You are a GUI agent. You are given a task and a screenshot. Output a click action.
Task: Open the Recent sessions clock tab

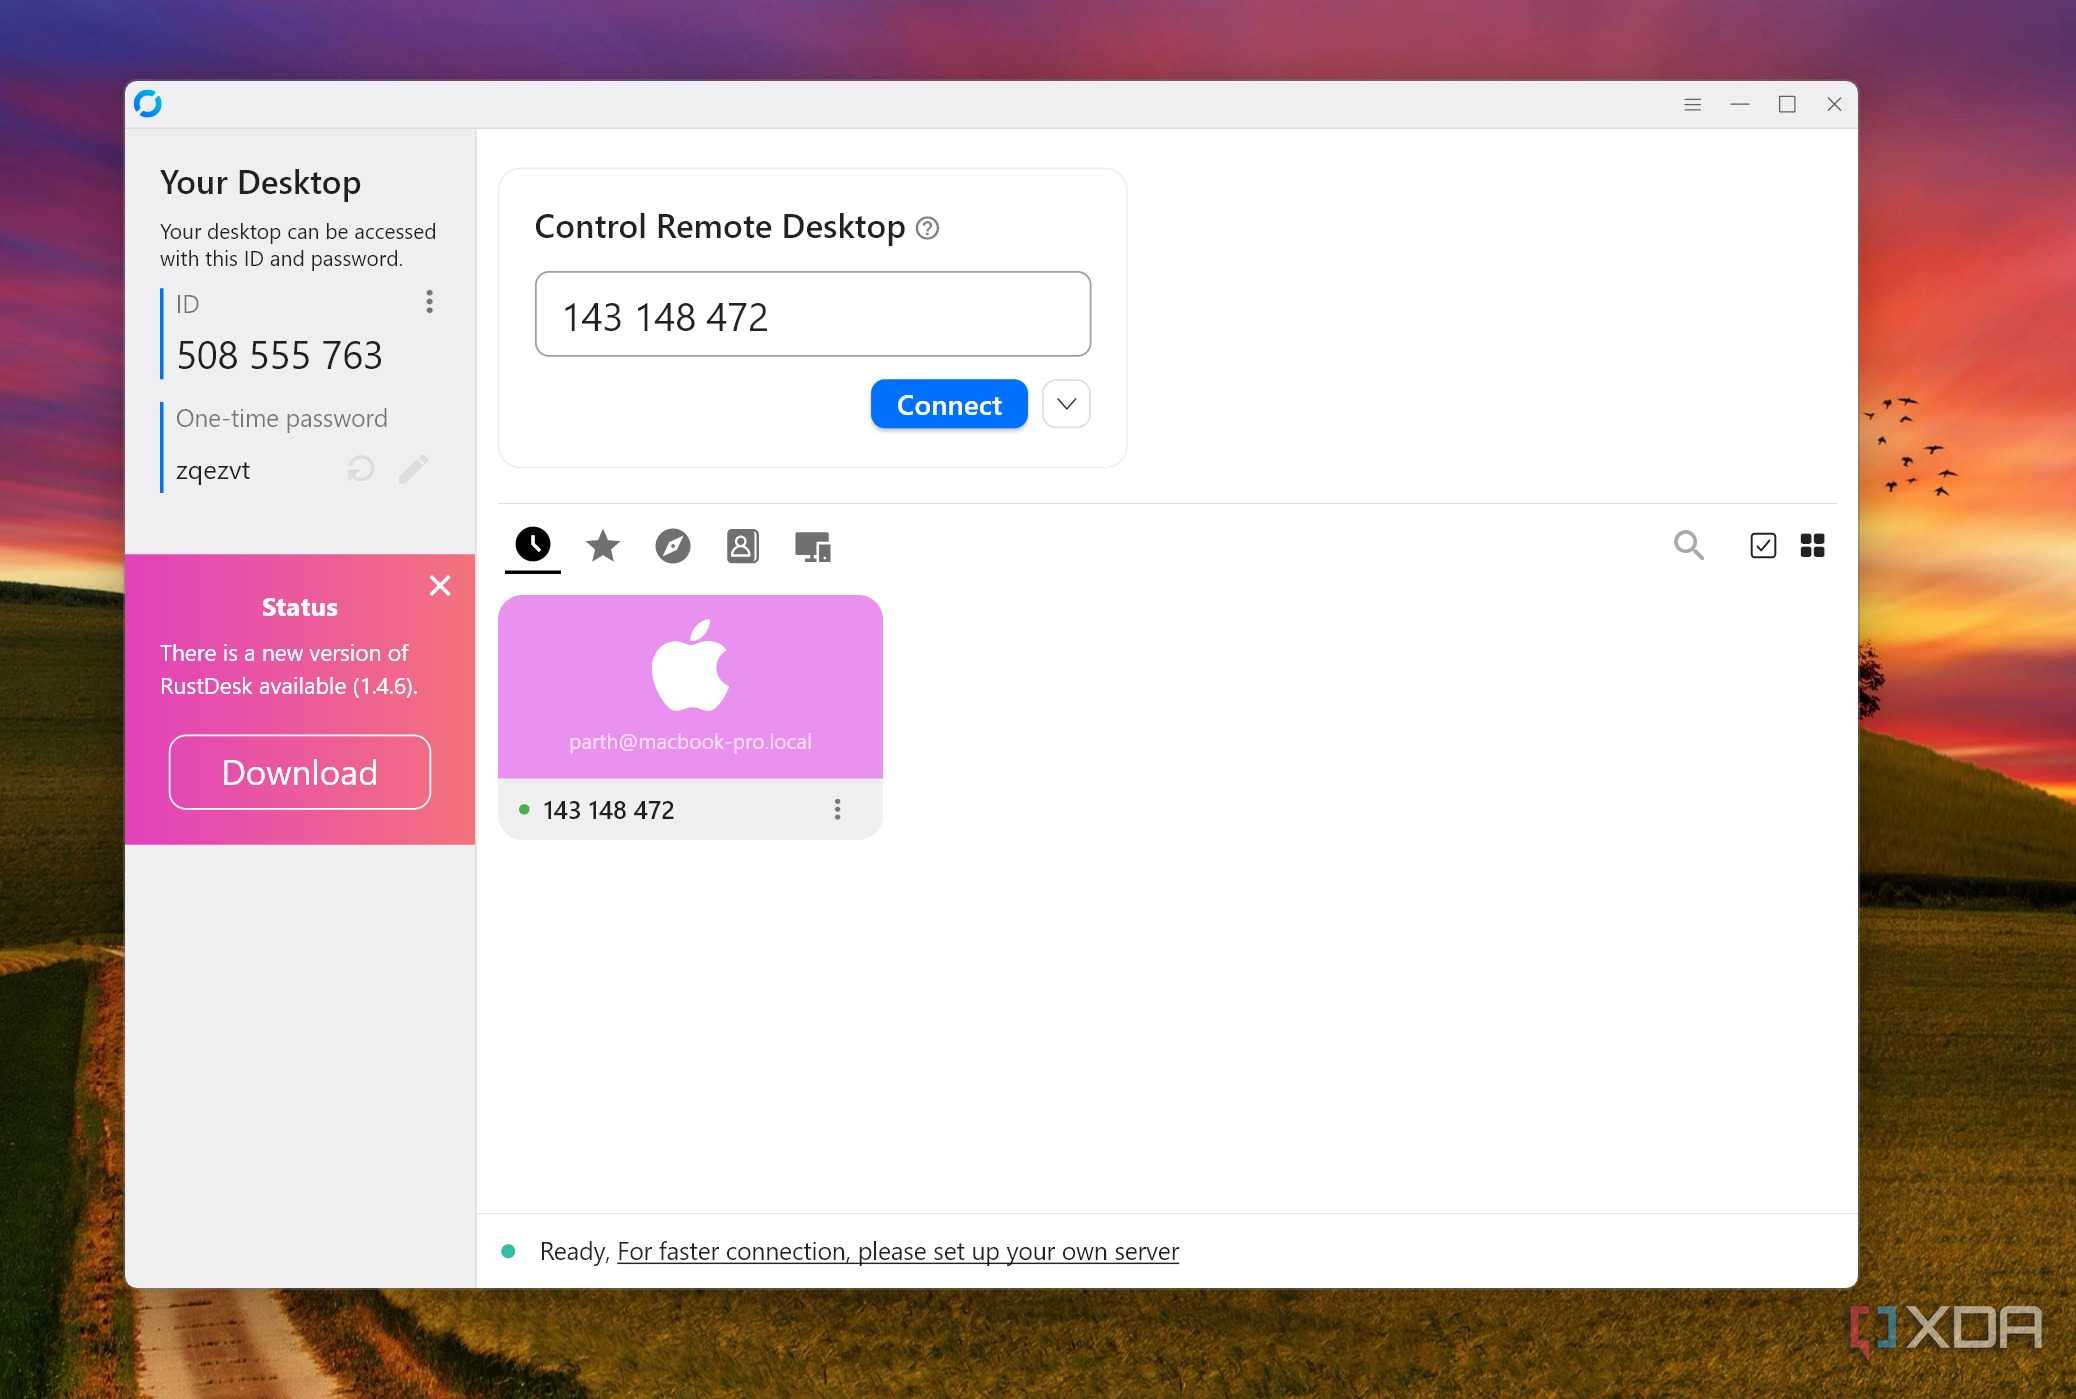(x=533, y=545)
